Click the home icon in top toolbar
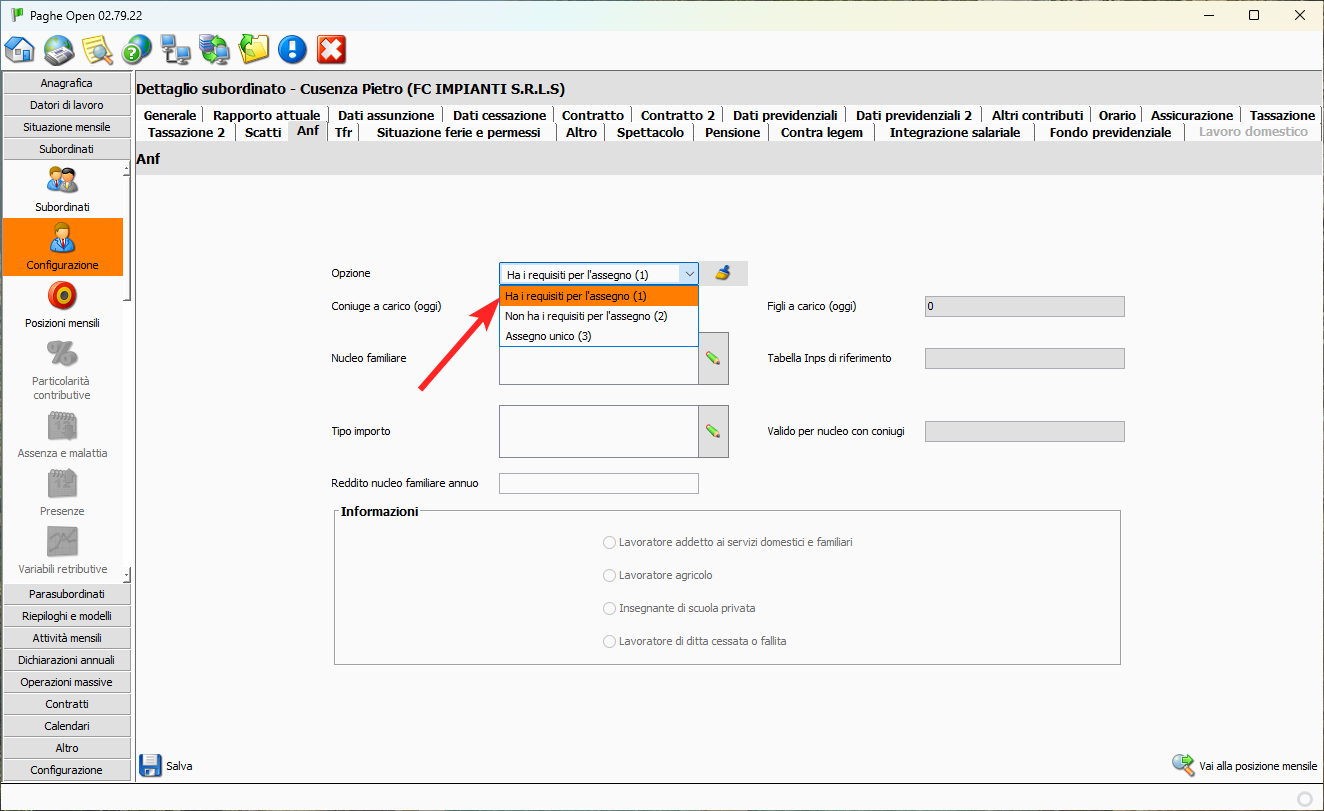The width and height of the screenshot is (1324, 811). [20, 49]
